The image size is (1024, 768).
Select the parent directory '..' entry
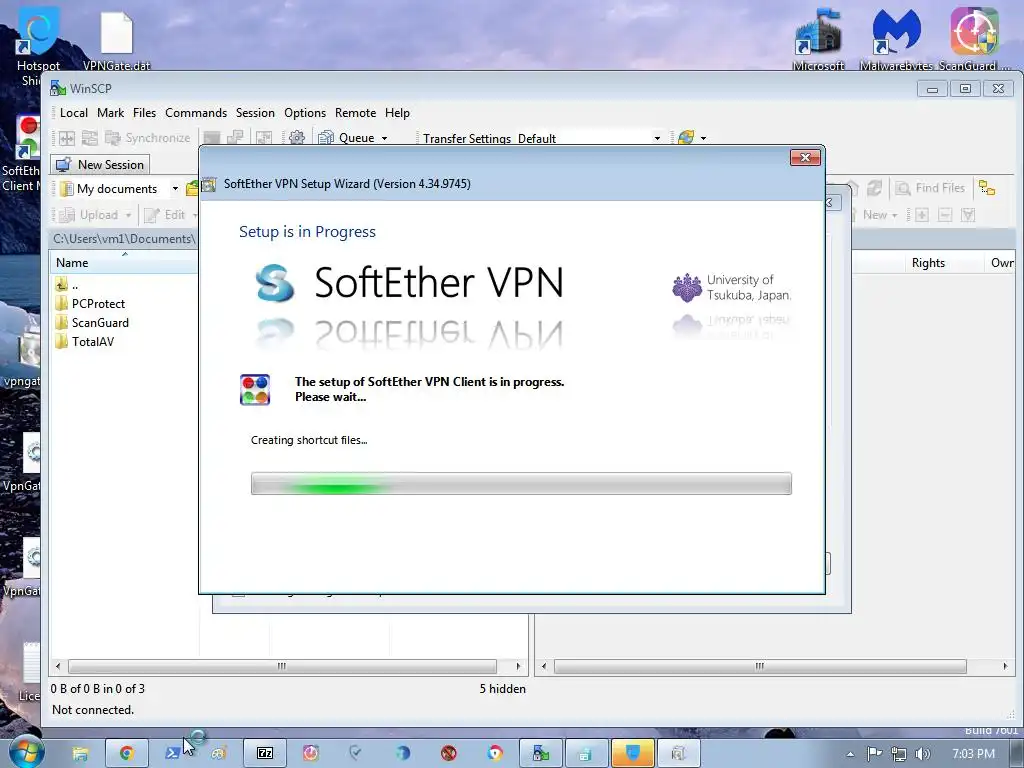tap(68, 285)
